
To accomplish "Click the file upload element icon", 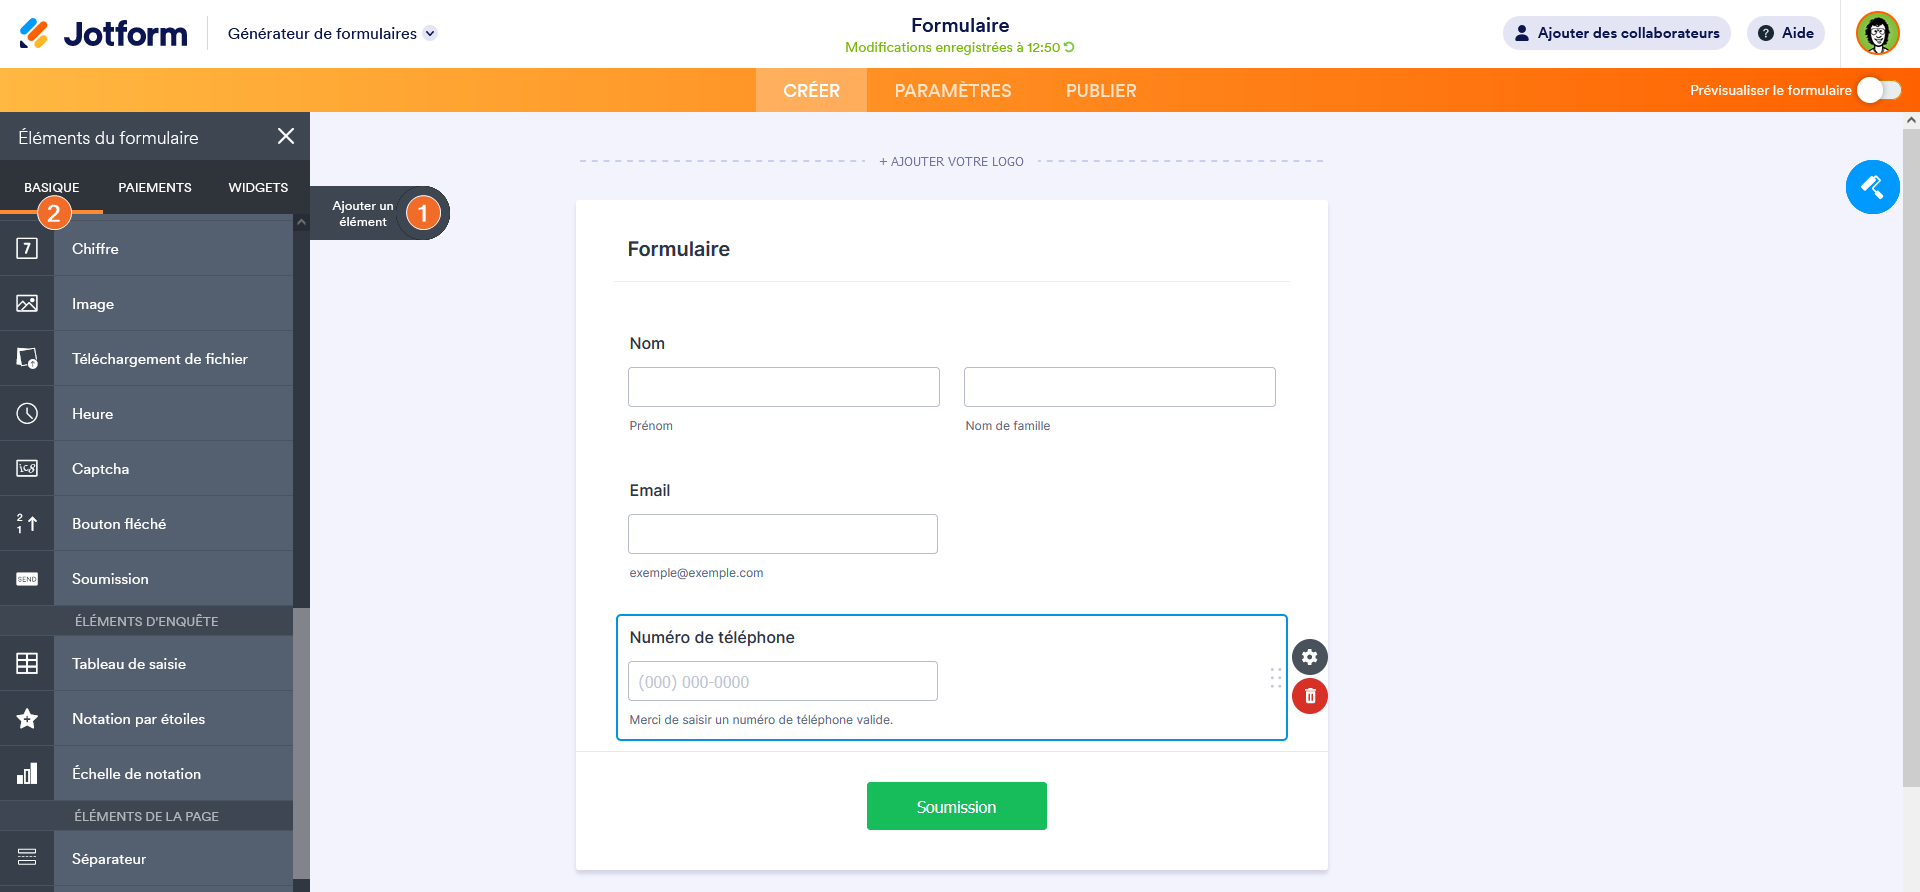I will (x=27, y=359).
